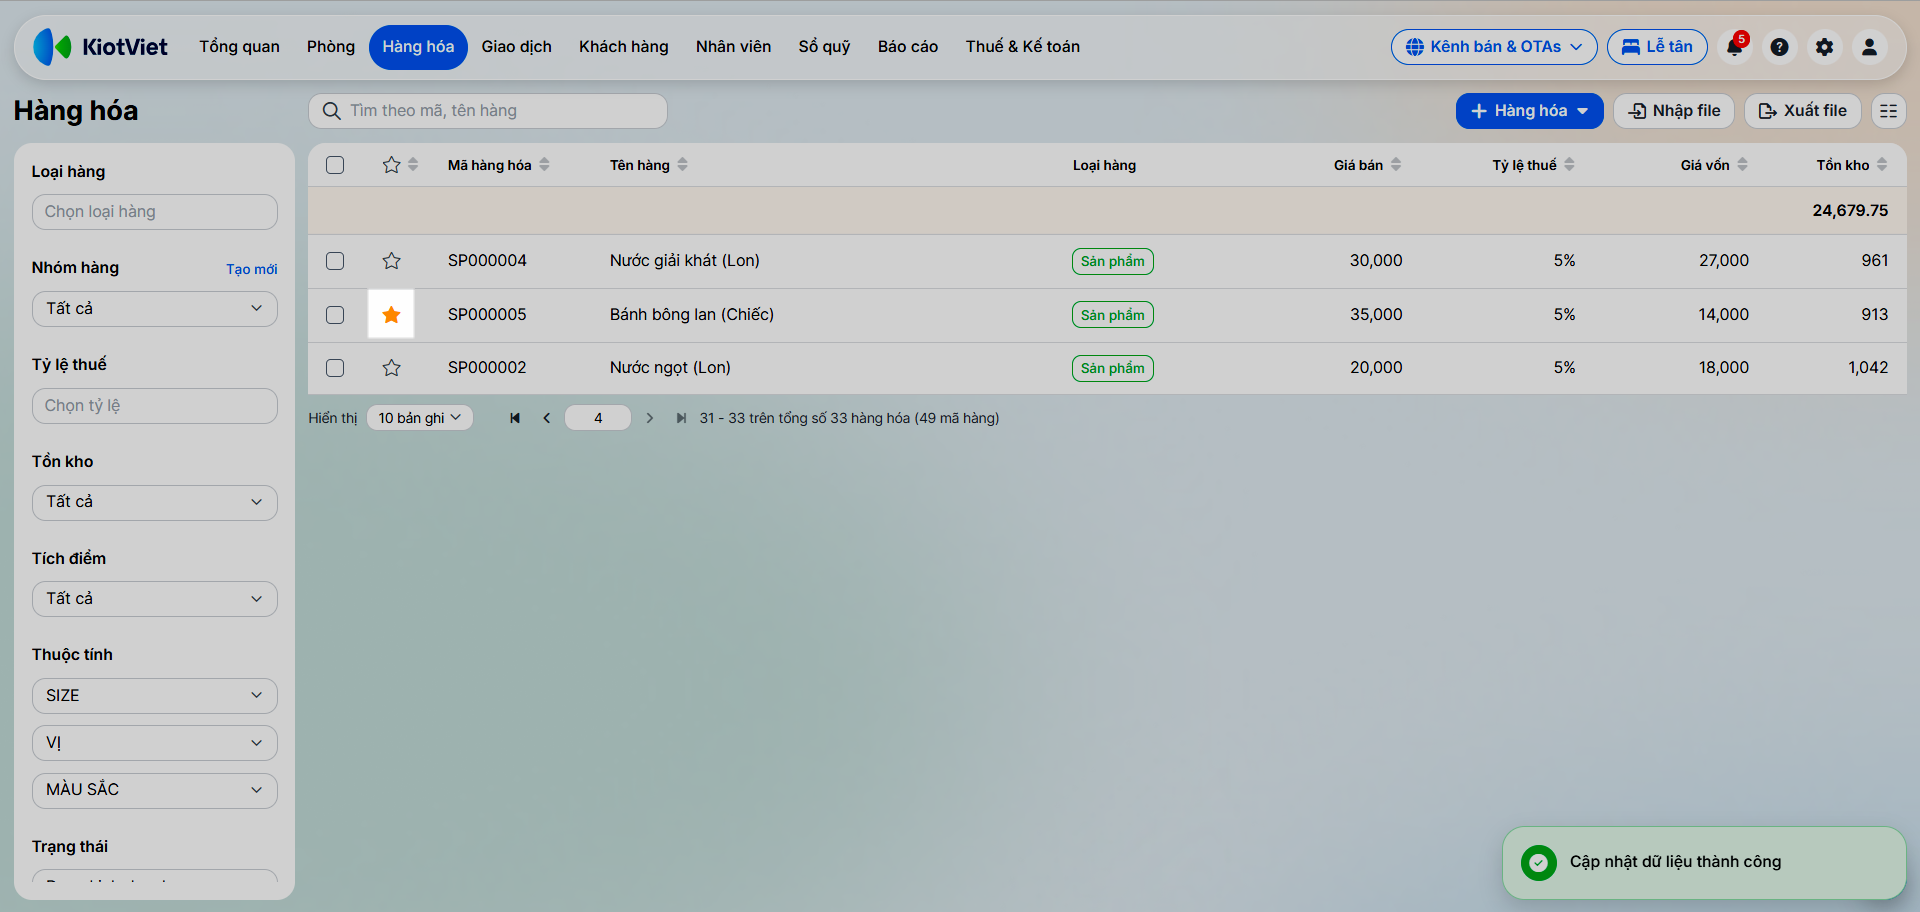Open product Nước giải khát (Lon)
1920x912 pixels.
[685, 261]
